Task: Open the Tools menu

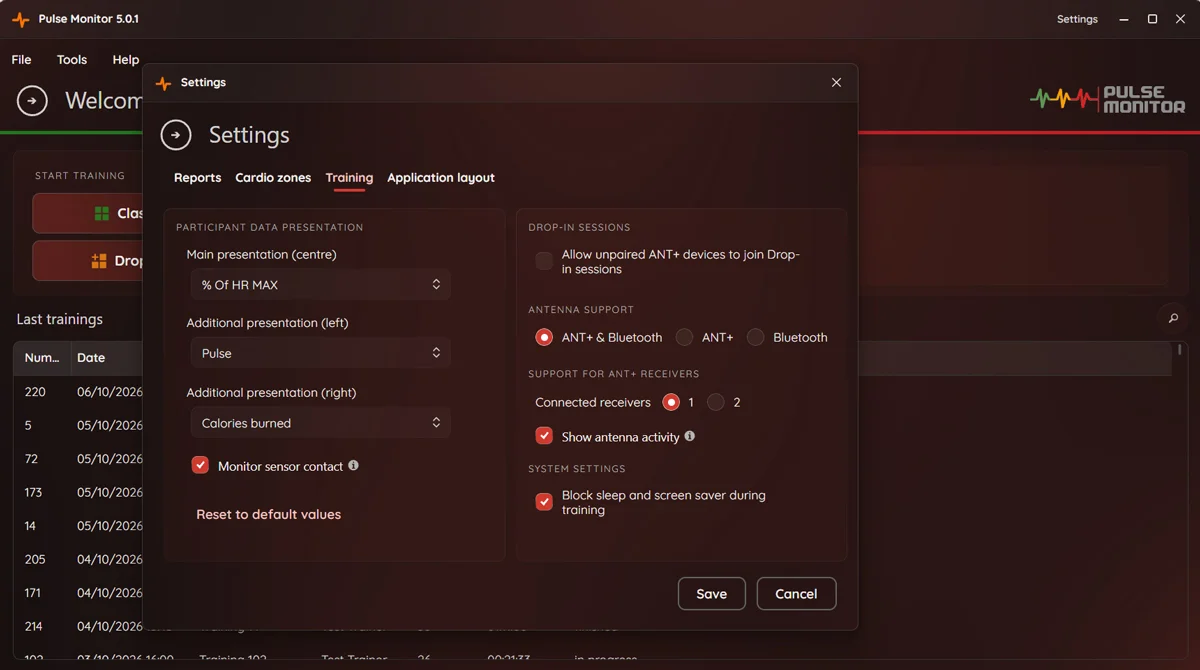Action: 72,60
